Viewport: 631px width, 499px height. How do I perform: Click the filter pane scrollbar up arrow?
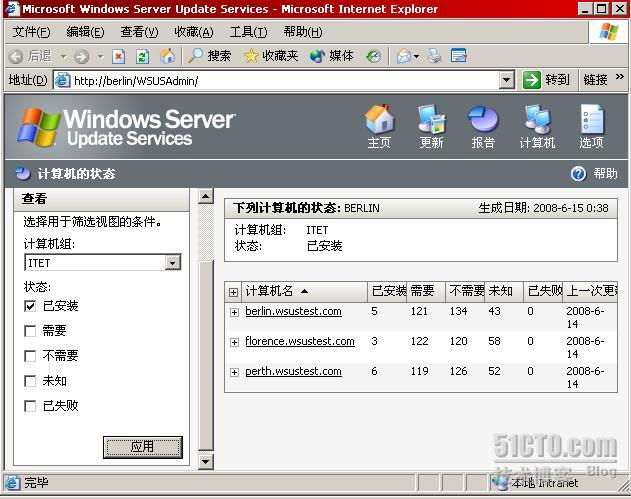[x=206, y=196]
